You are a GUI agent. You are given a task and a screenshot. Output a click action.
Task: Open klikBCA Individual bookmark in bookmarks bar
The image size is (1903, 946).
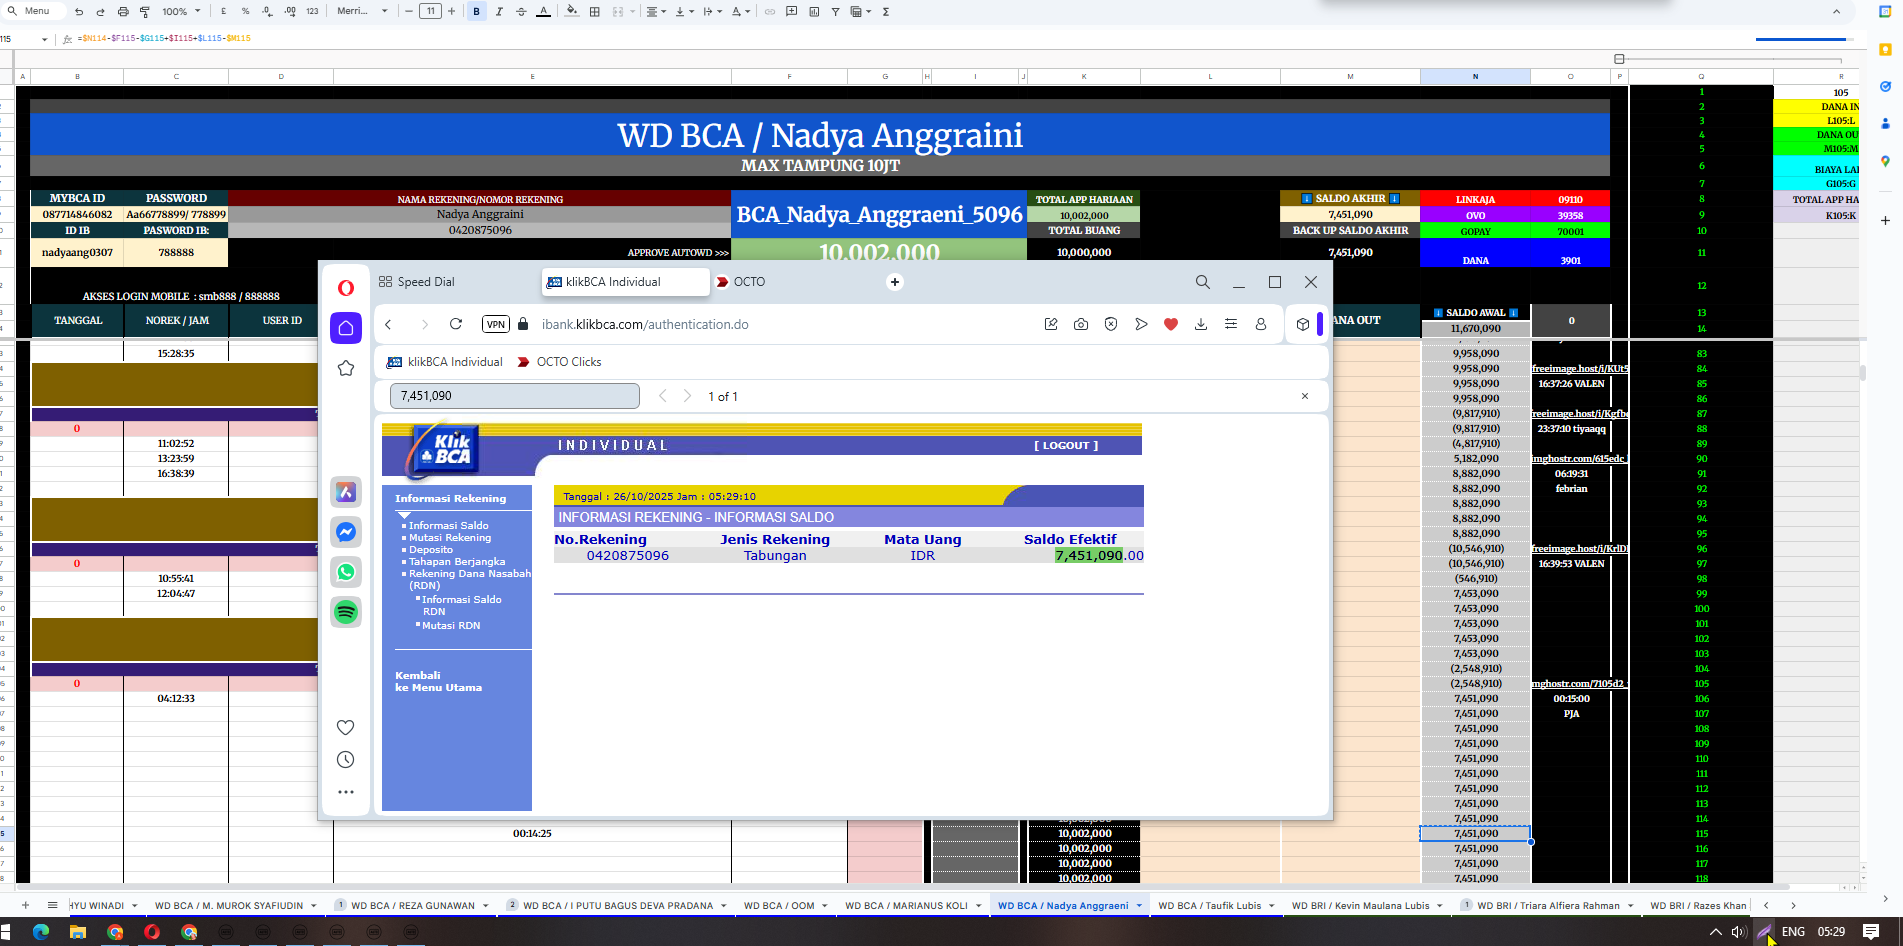coord(445,362)
